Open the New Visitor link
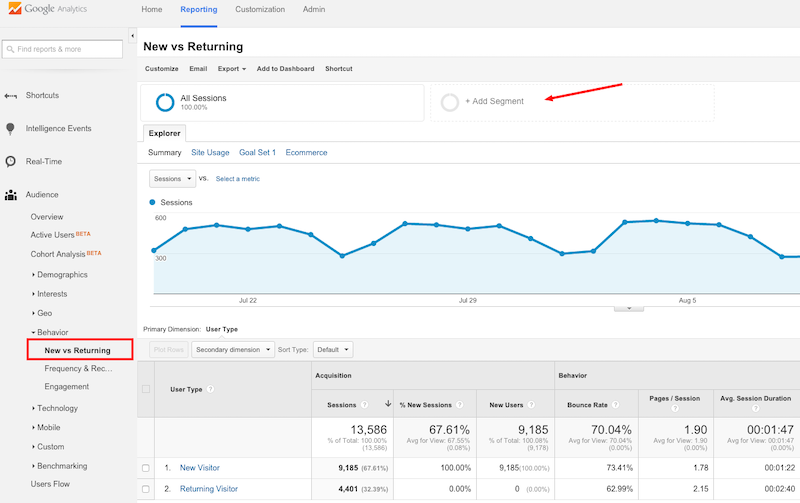 (x=199, y=468)
